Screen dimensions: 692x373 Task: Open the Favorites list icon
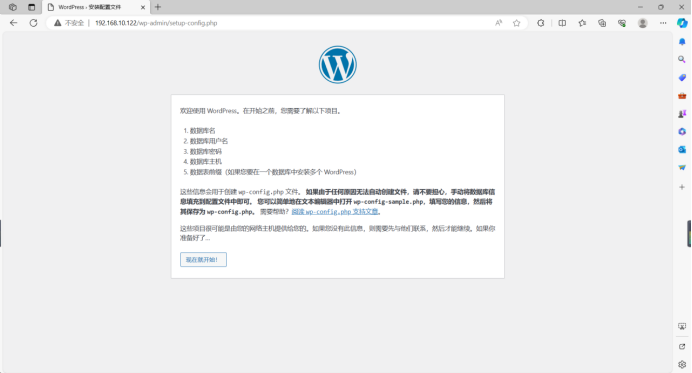tap(582, 23)
